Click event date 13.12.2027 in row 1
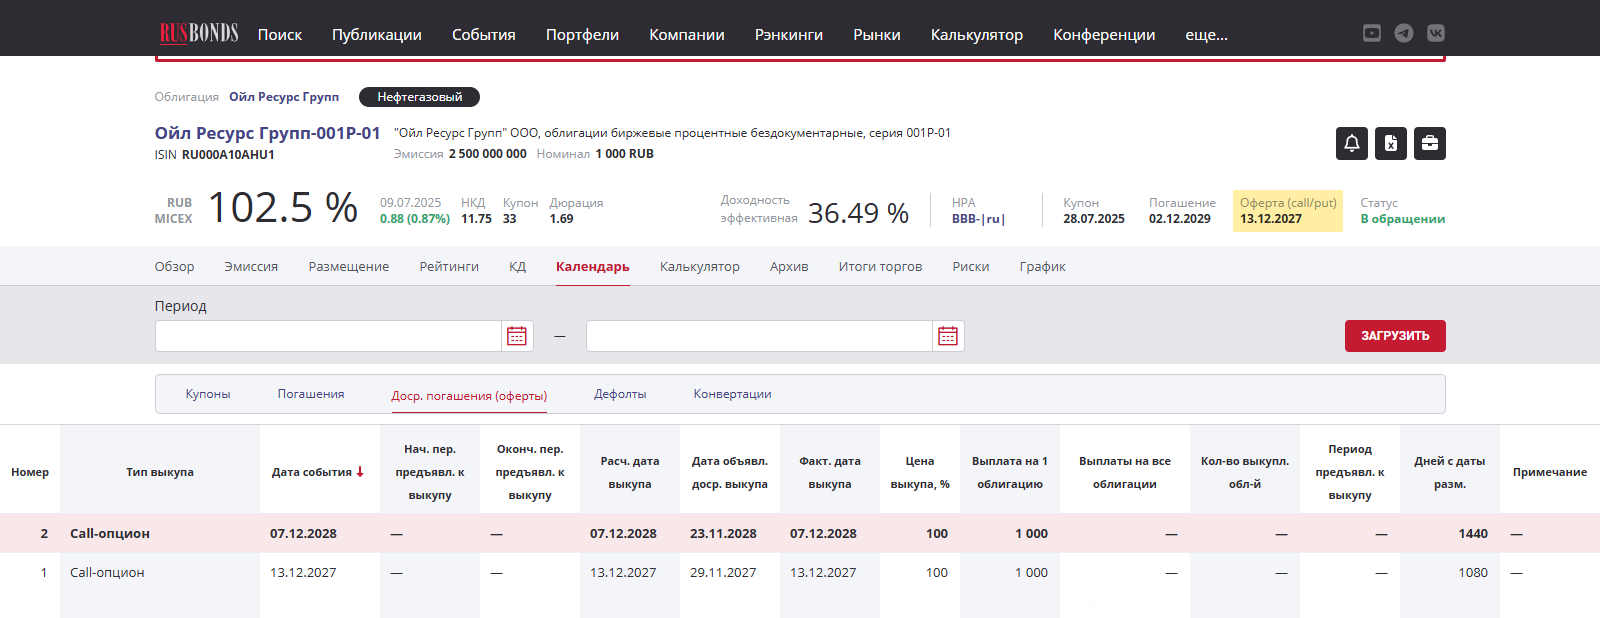Image resolution: width=1600 pixels, height=618 pixels. coord(303,573)
